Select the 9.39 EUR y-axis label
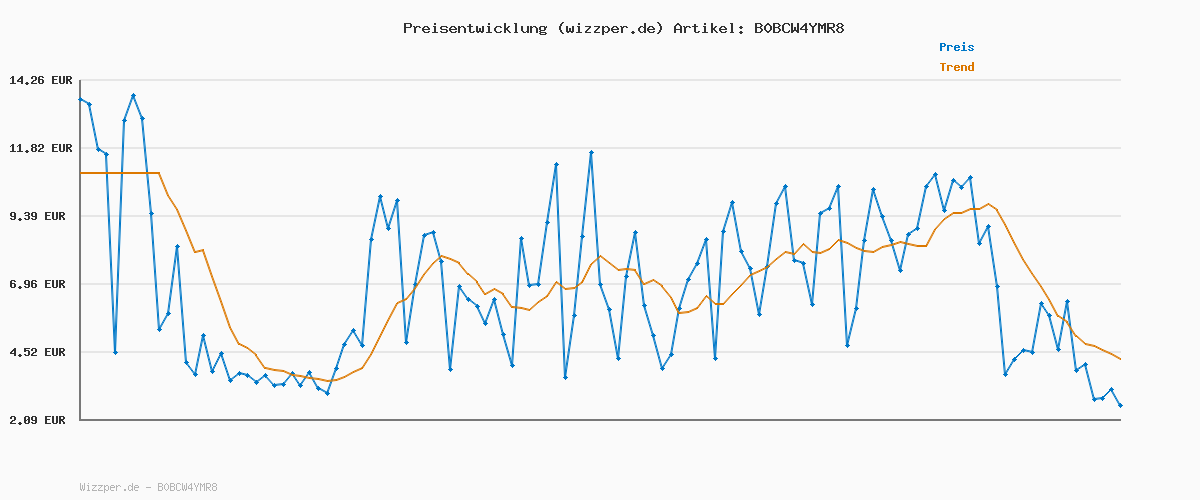This screenshot has height=500, width=1200. tap(40, 216)
